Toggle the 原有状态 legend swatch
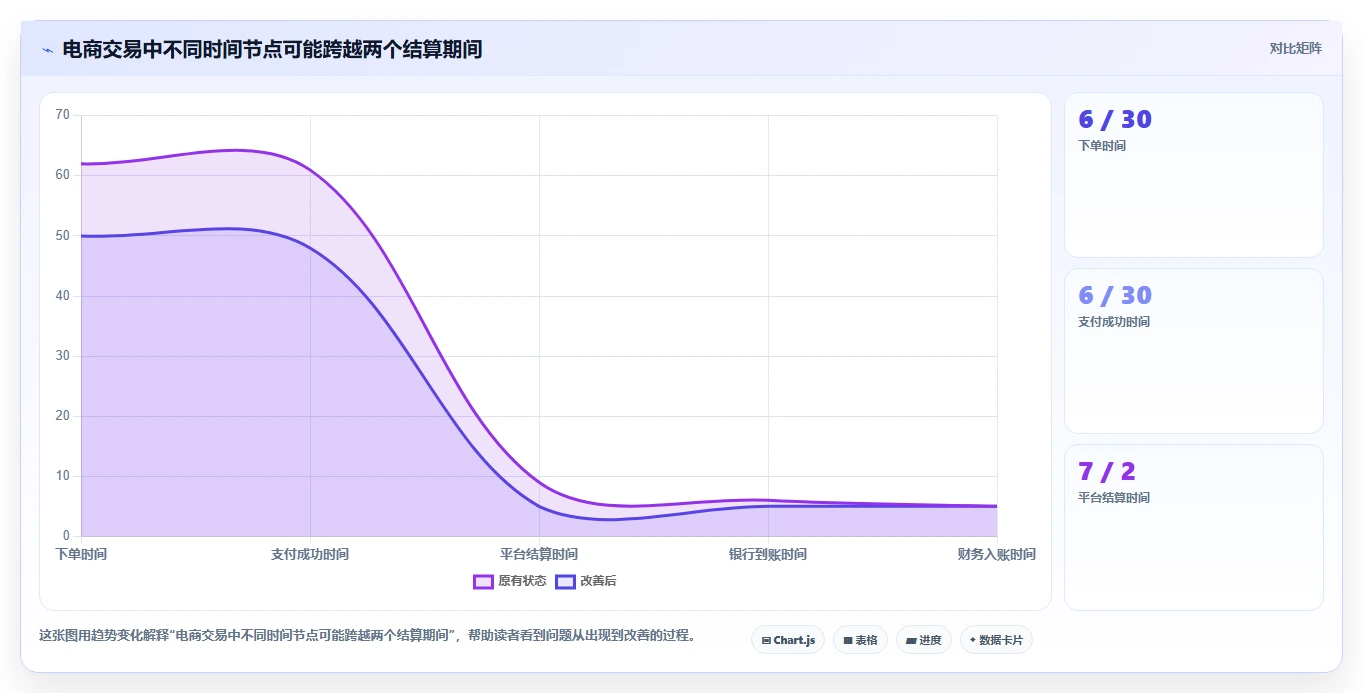This screenshot has width=1363, height=693. pos(483,582)
